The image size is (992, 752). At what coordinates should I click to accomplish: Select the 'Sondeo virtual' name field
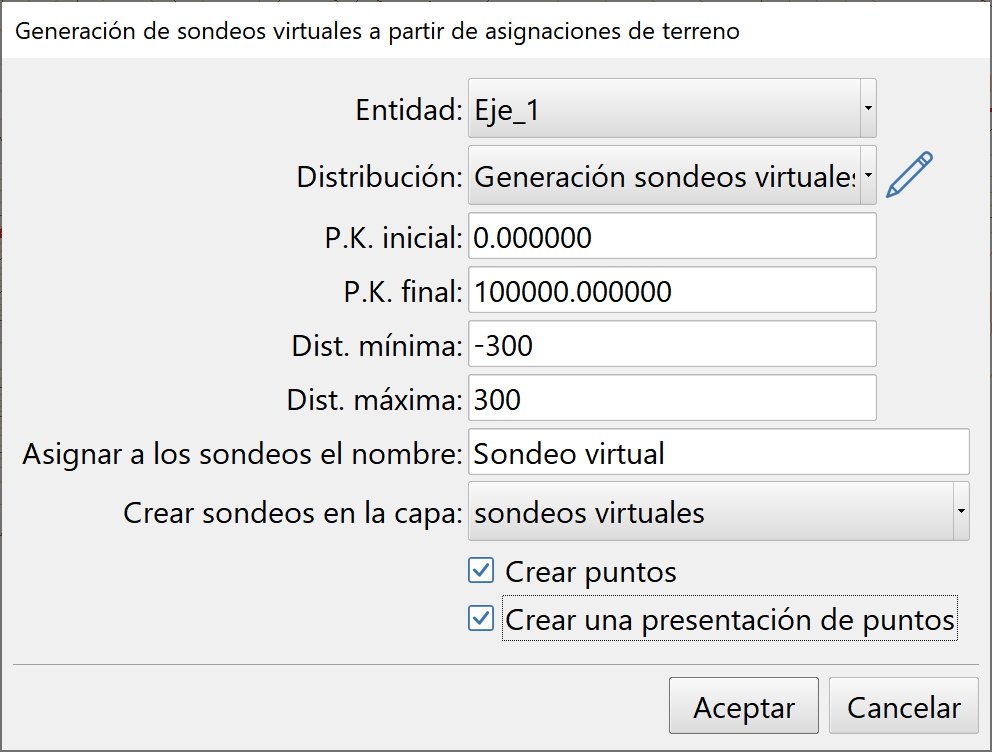click(718, 452)
